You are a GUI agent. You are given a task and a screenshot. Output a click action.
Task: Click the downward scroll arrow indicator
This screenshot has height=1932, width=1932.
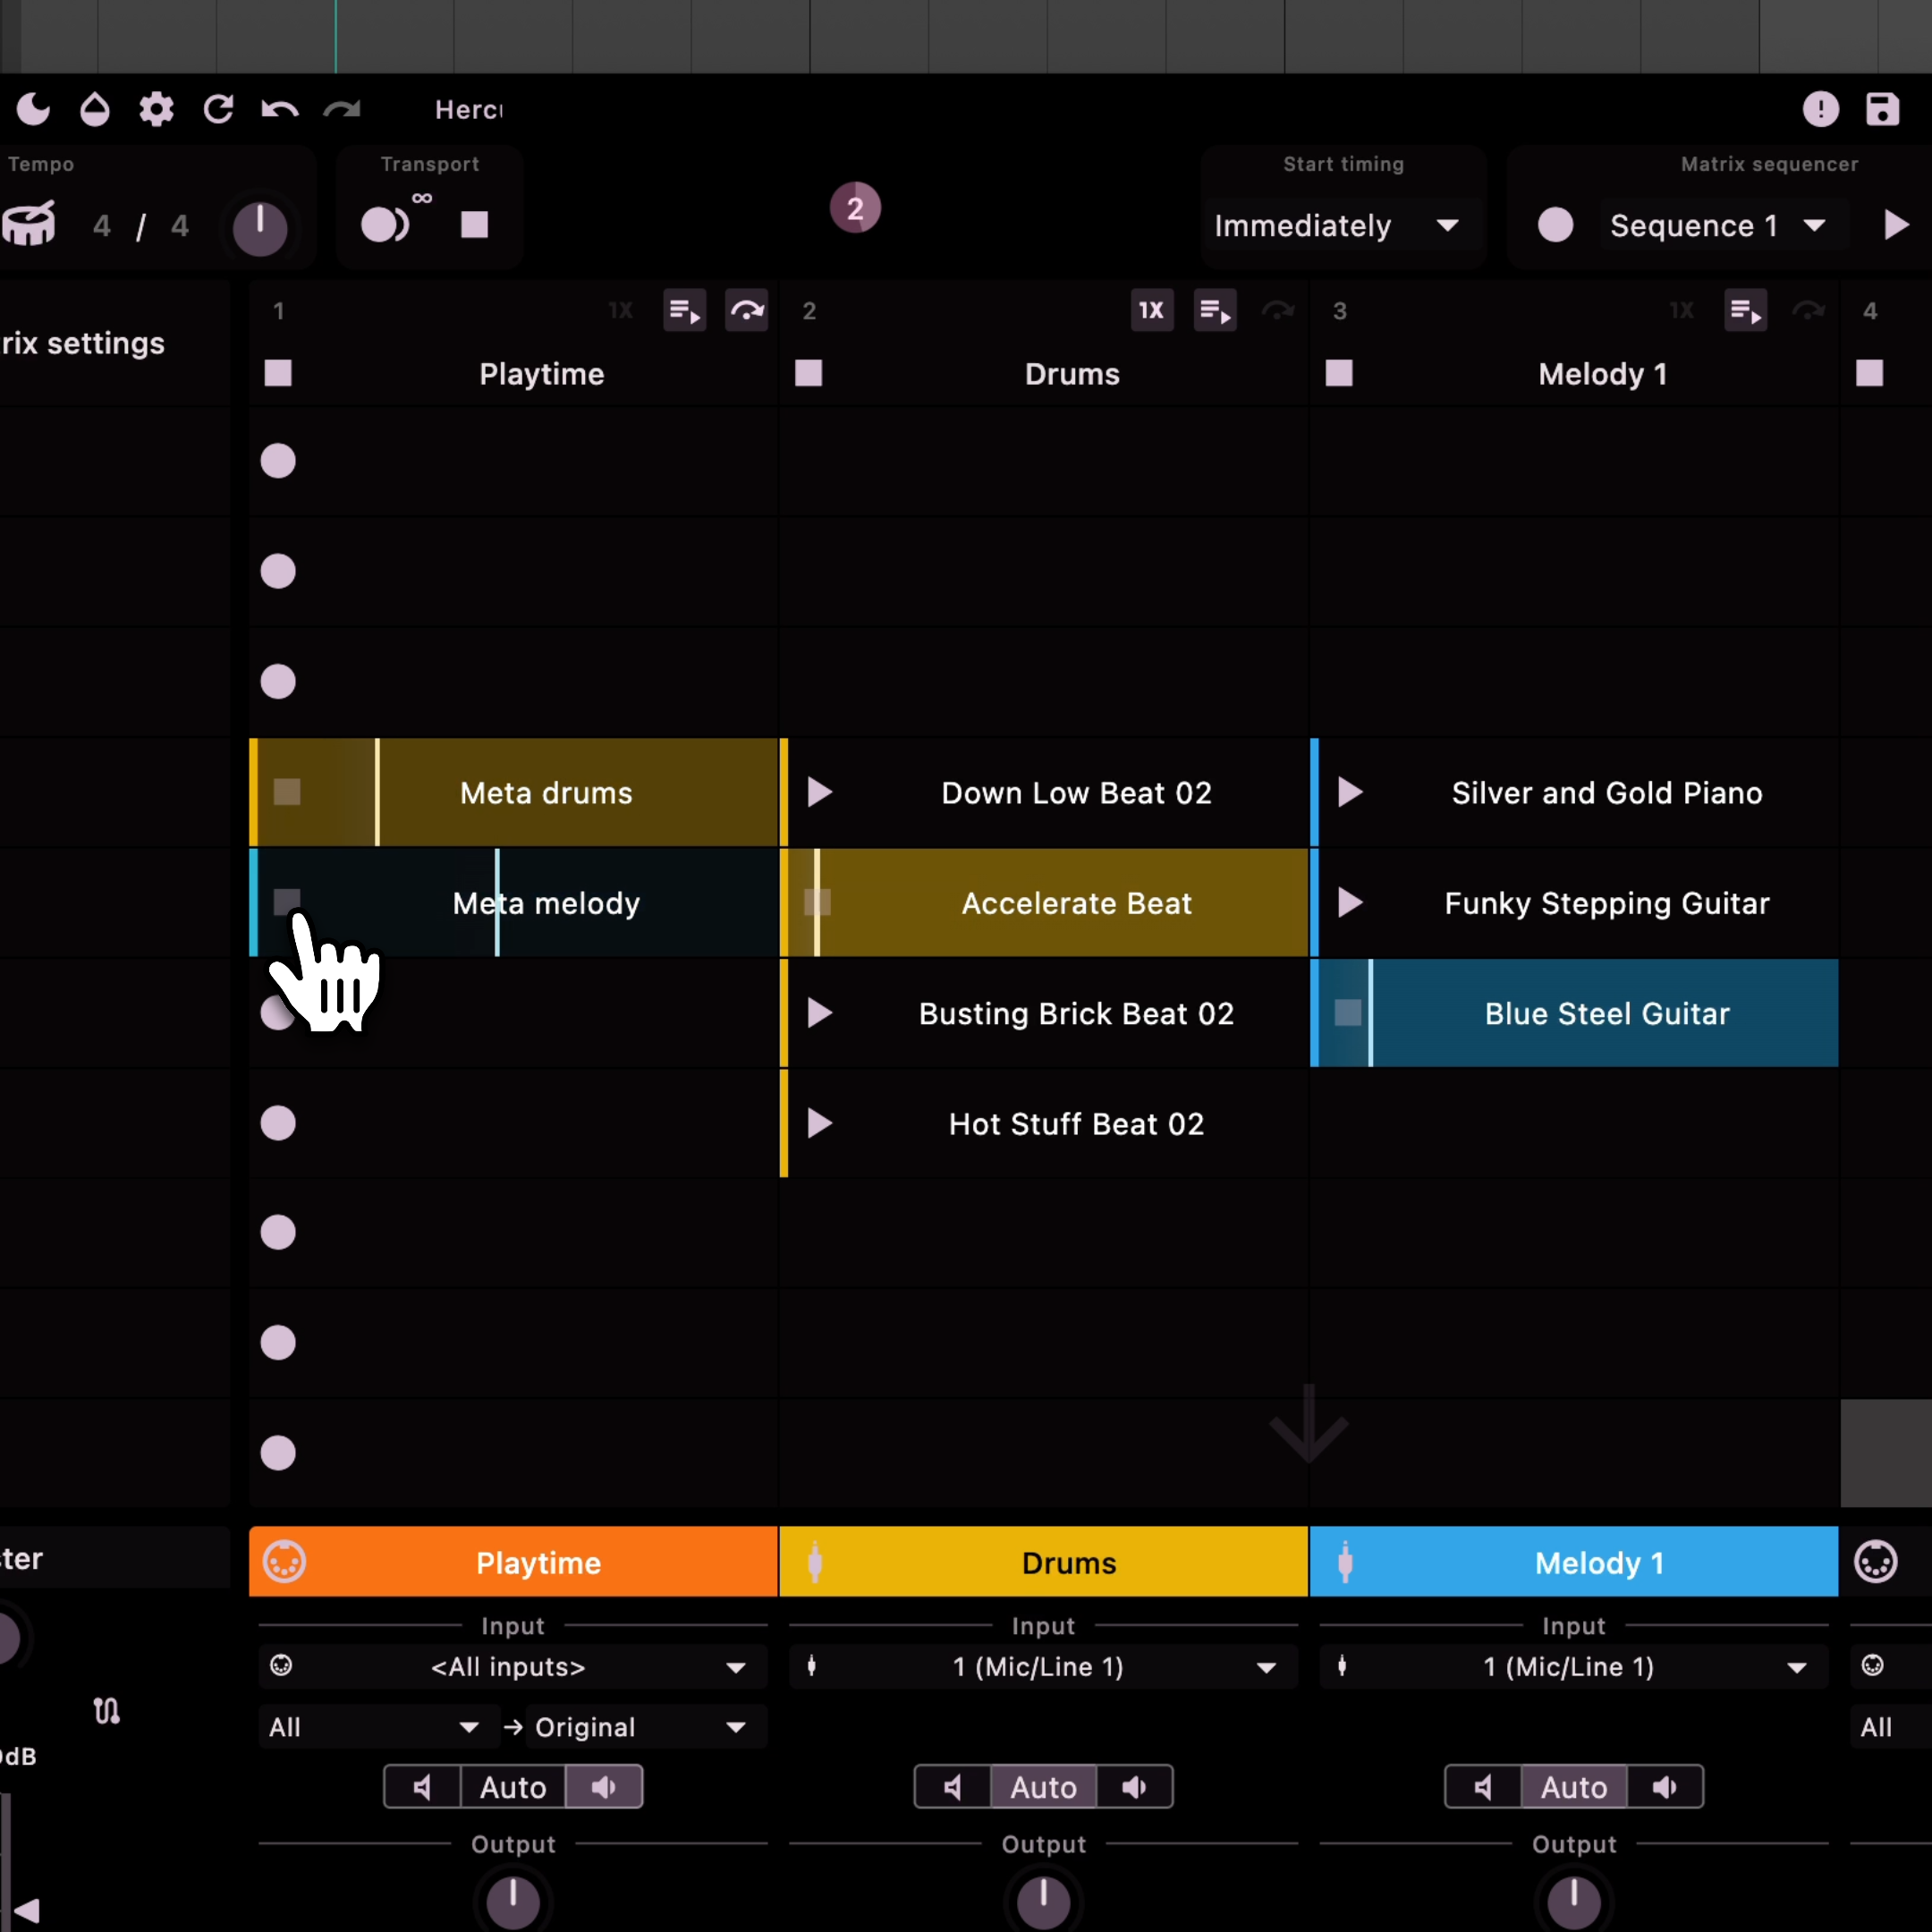coord(1308,1424)
